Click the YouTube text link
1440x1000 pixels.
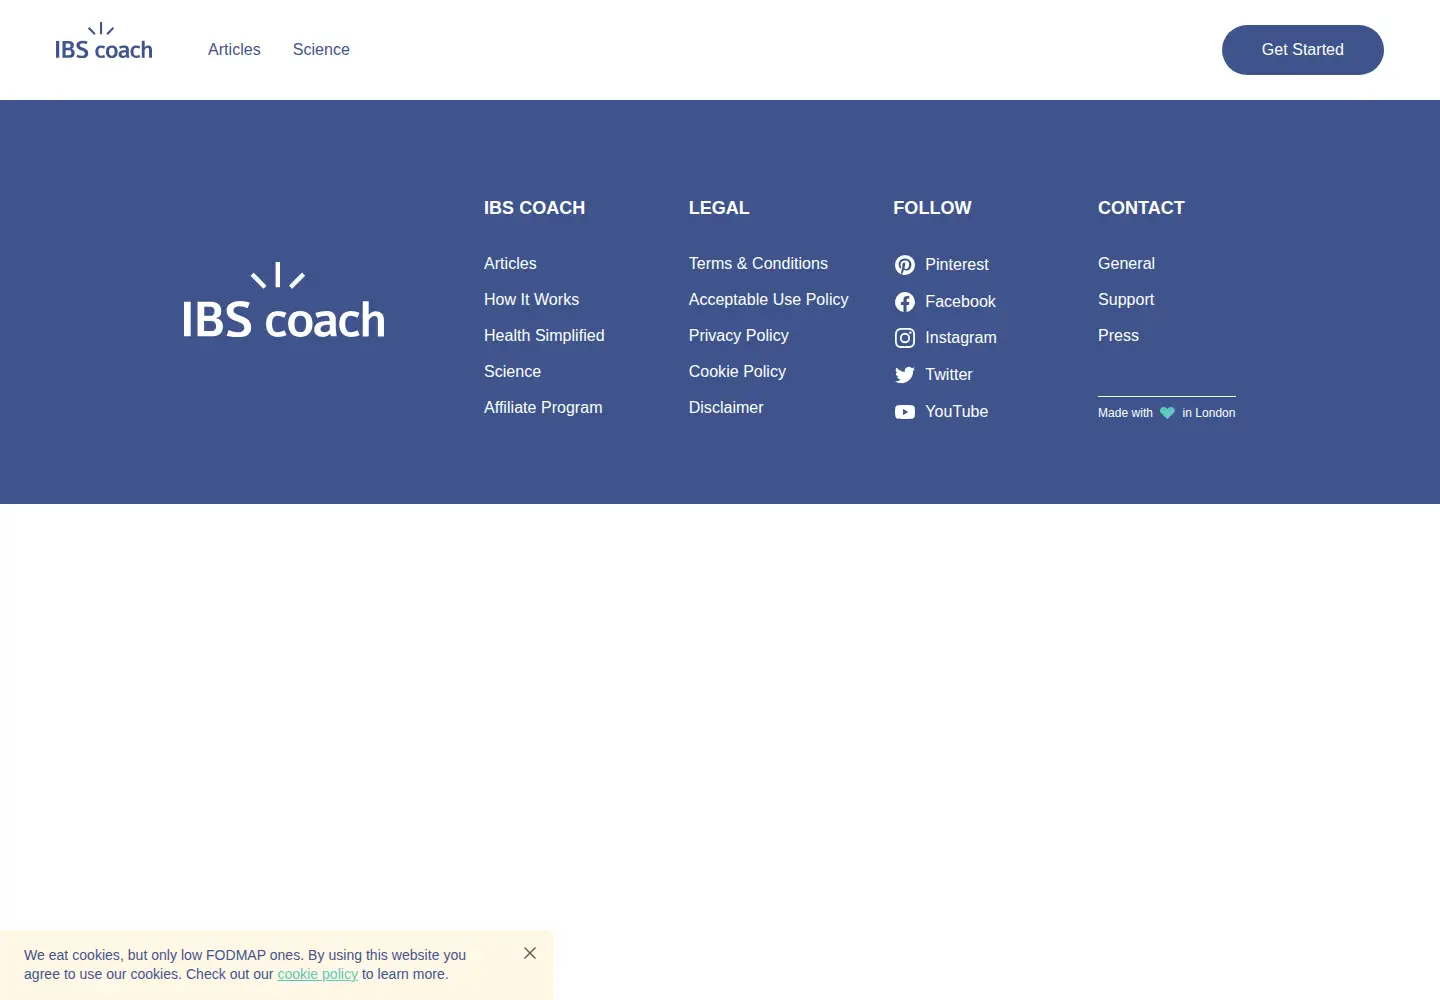coord(957,411)
